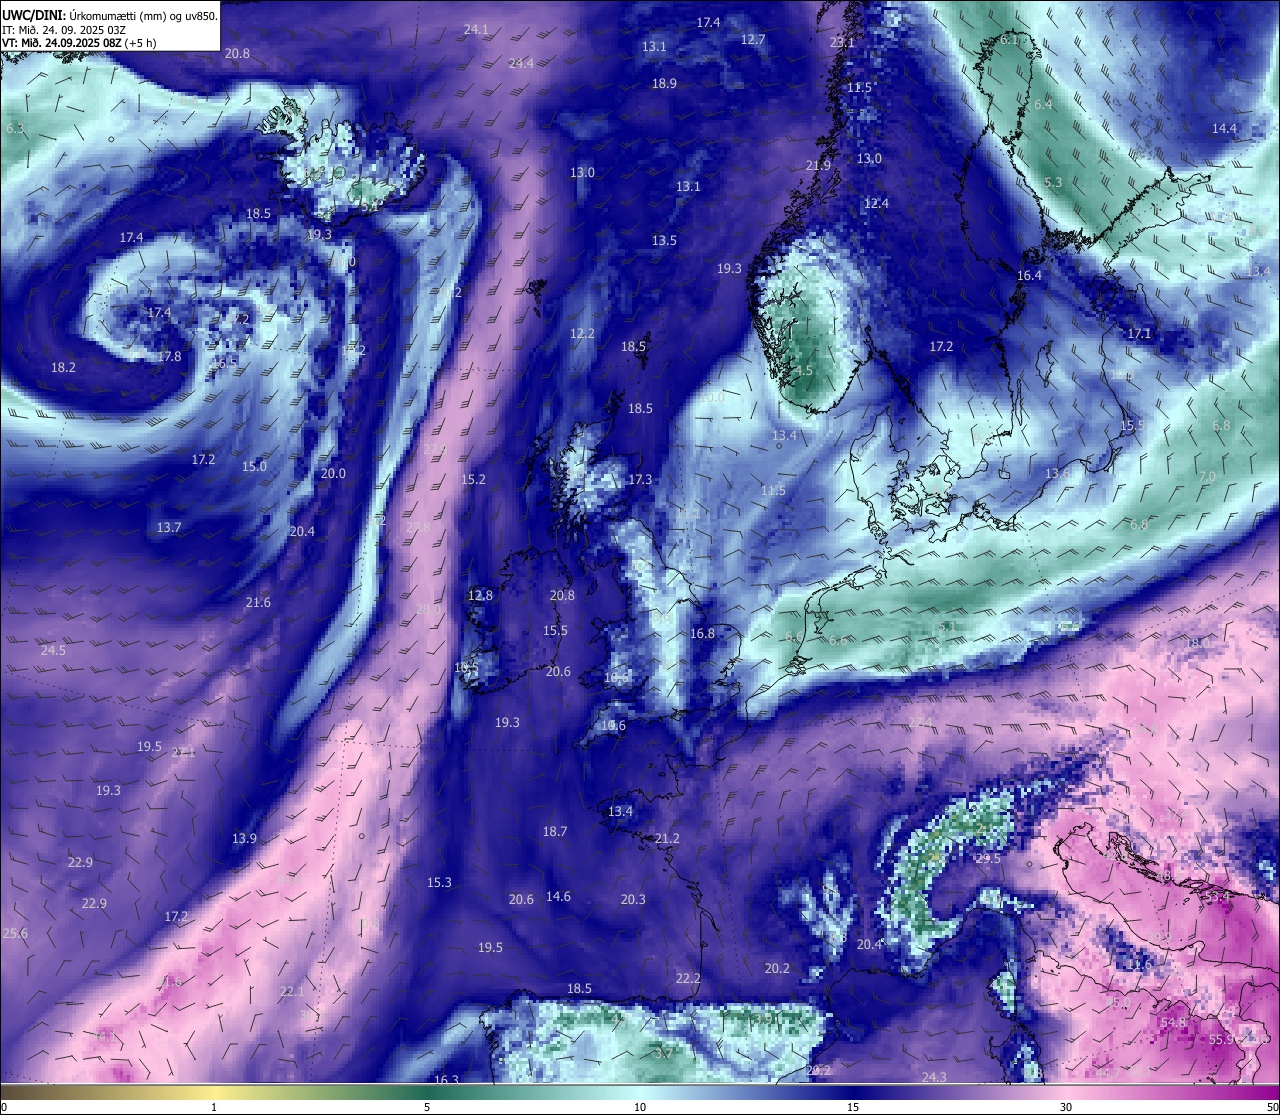Click the UWC/DINI map title text
1280x1115 pixels.
(x=109, y=16)
